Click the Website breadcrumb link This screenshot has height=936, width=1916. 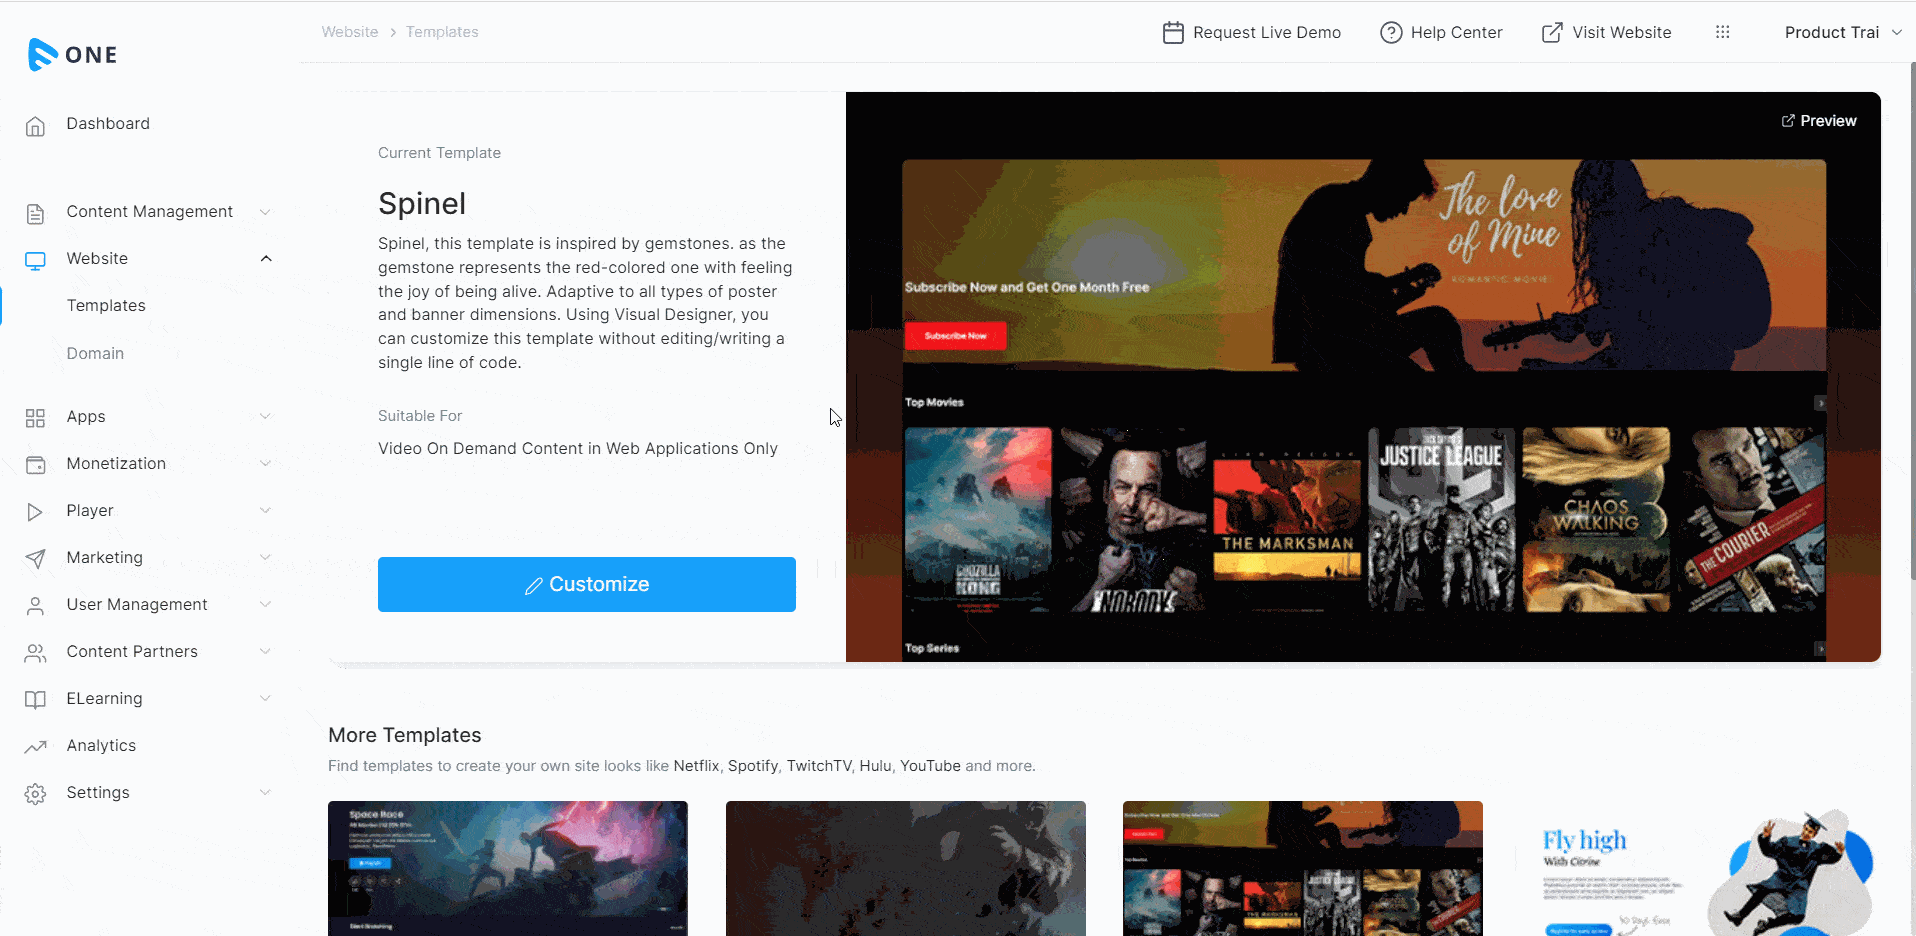(x=350, y=32)
